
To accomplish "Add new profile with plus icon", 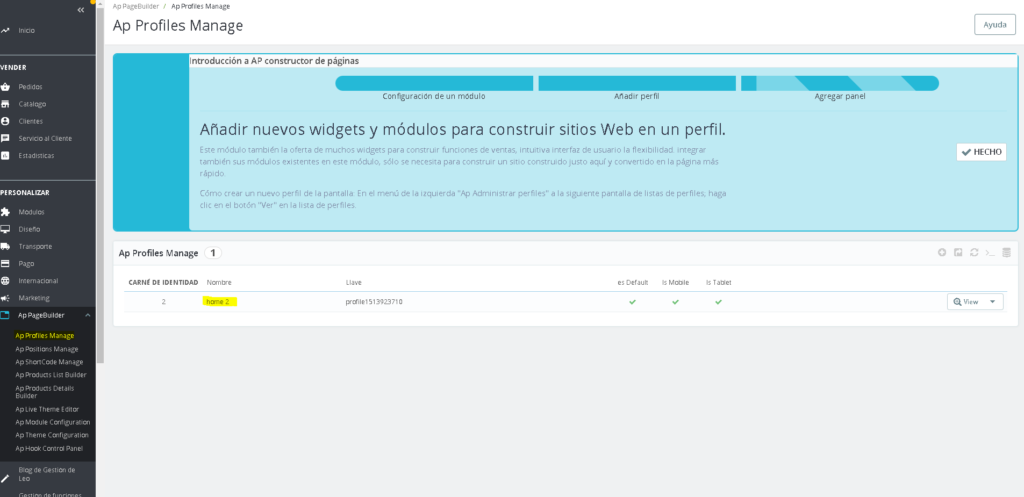I will [x=942, y=253].
